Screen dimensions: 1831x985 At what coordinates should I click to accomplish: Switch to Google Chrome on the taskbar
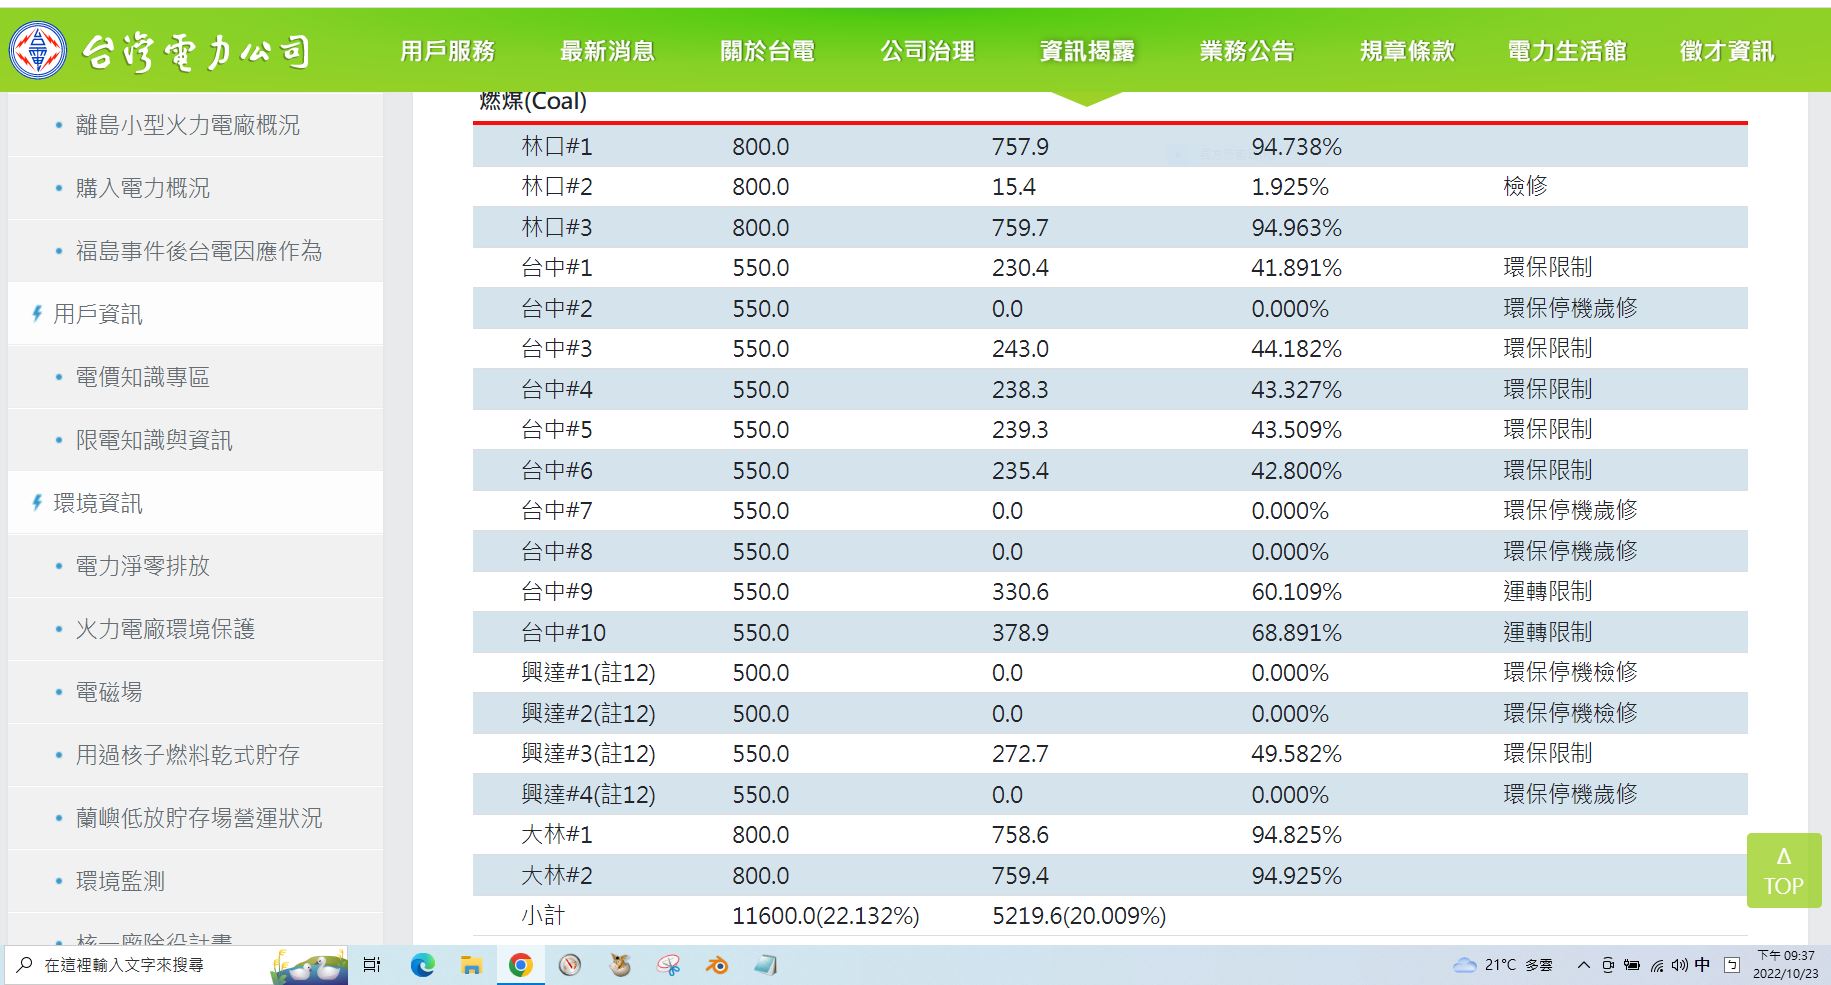tap(520, 965)
